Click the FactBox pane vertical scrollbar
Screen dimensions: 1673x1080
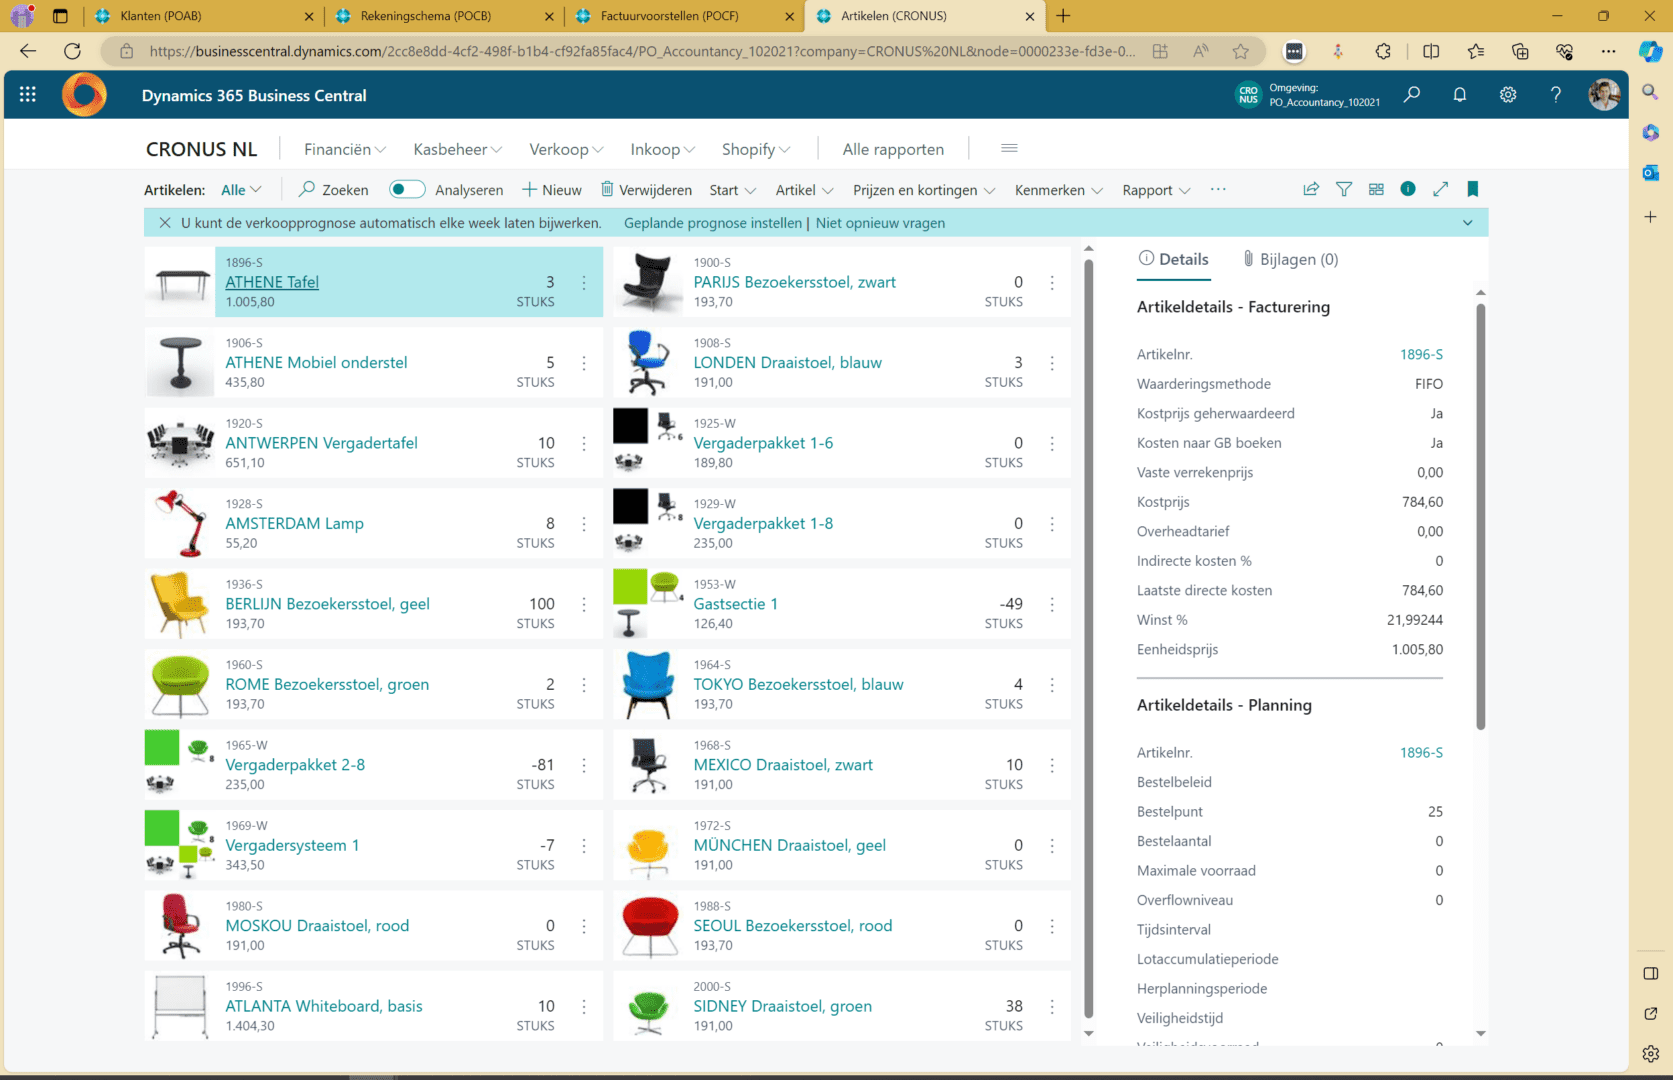[1481, 516]
